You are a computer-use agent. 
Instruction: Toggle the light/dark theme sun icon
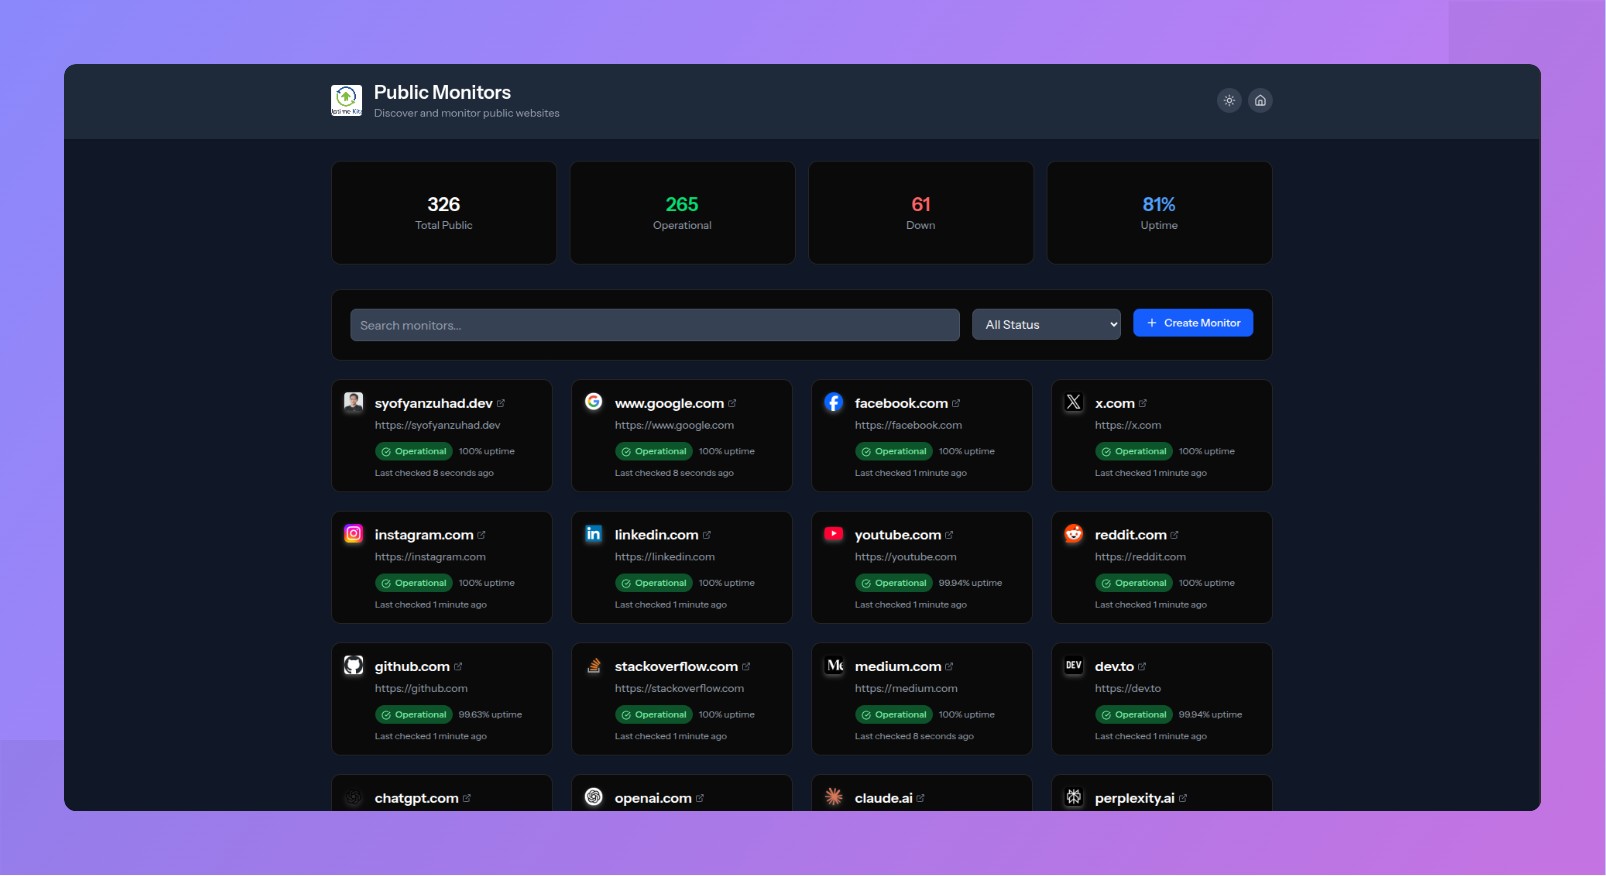[1229, 100]
